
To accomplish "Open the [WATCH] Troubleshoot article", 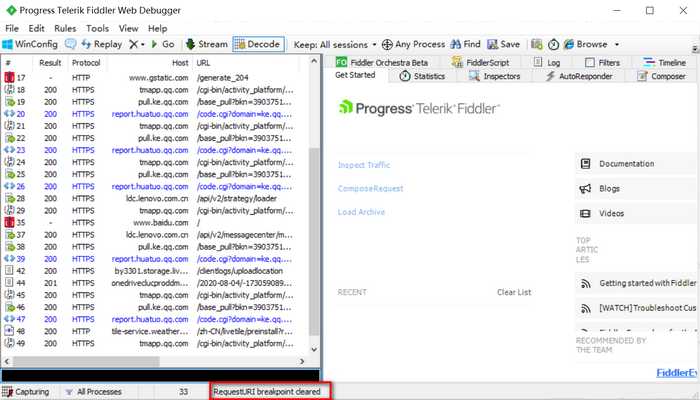I will pyautogui.click(x=638, y=308).
